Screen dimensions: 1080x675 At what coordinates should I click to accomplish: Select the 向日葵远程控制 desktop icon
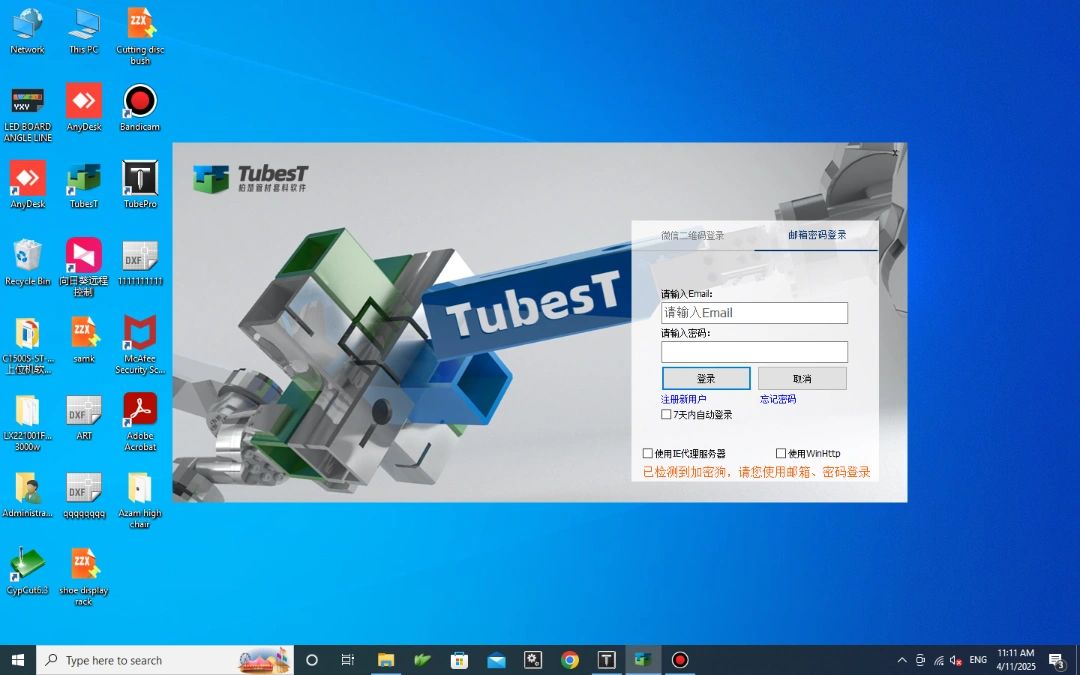coord(84,267)
